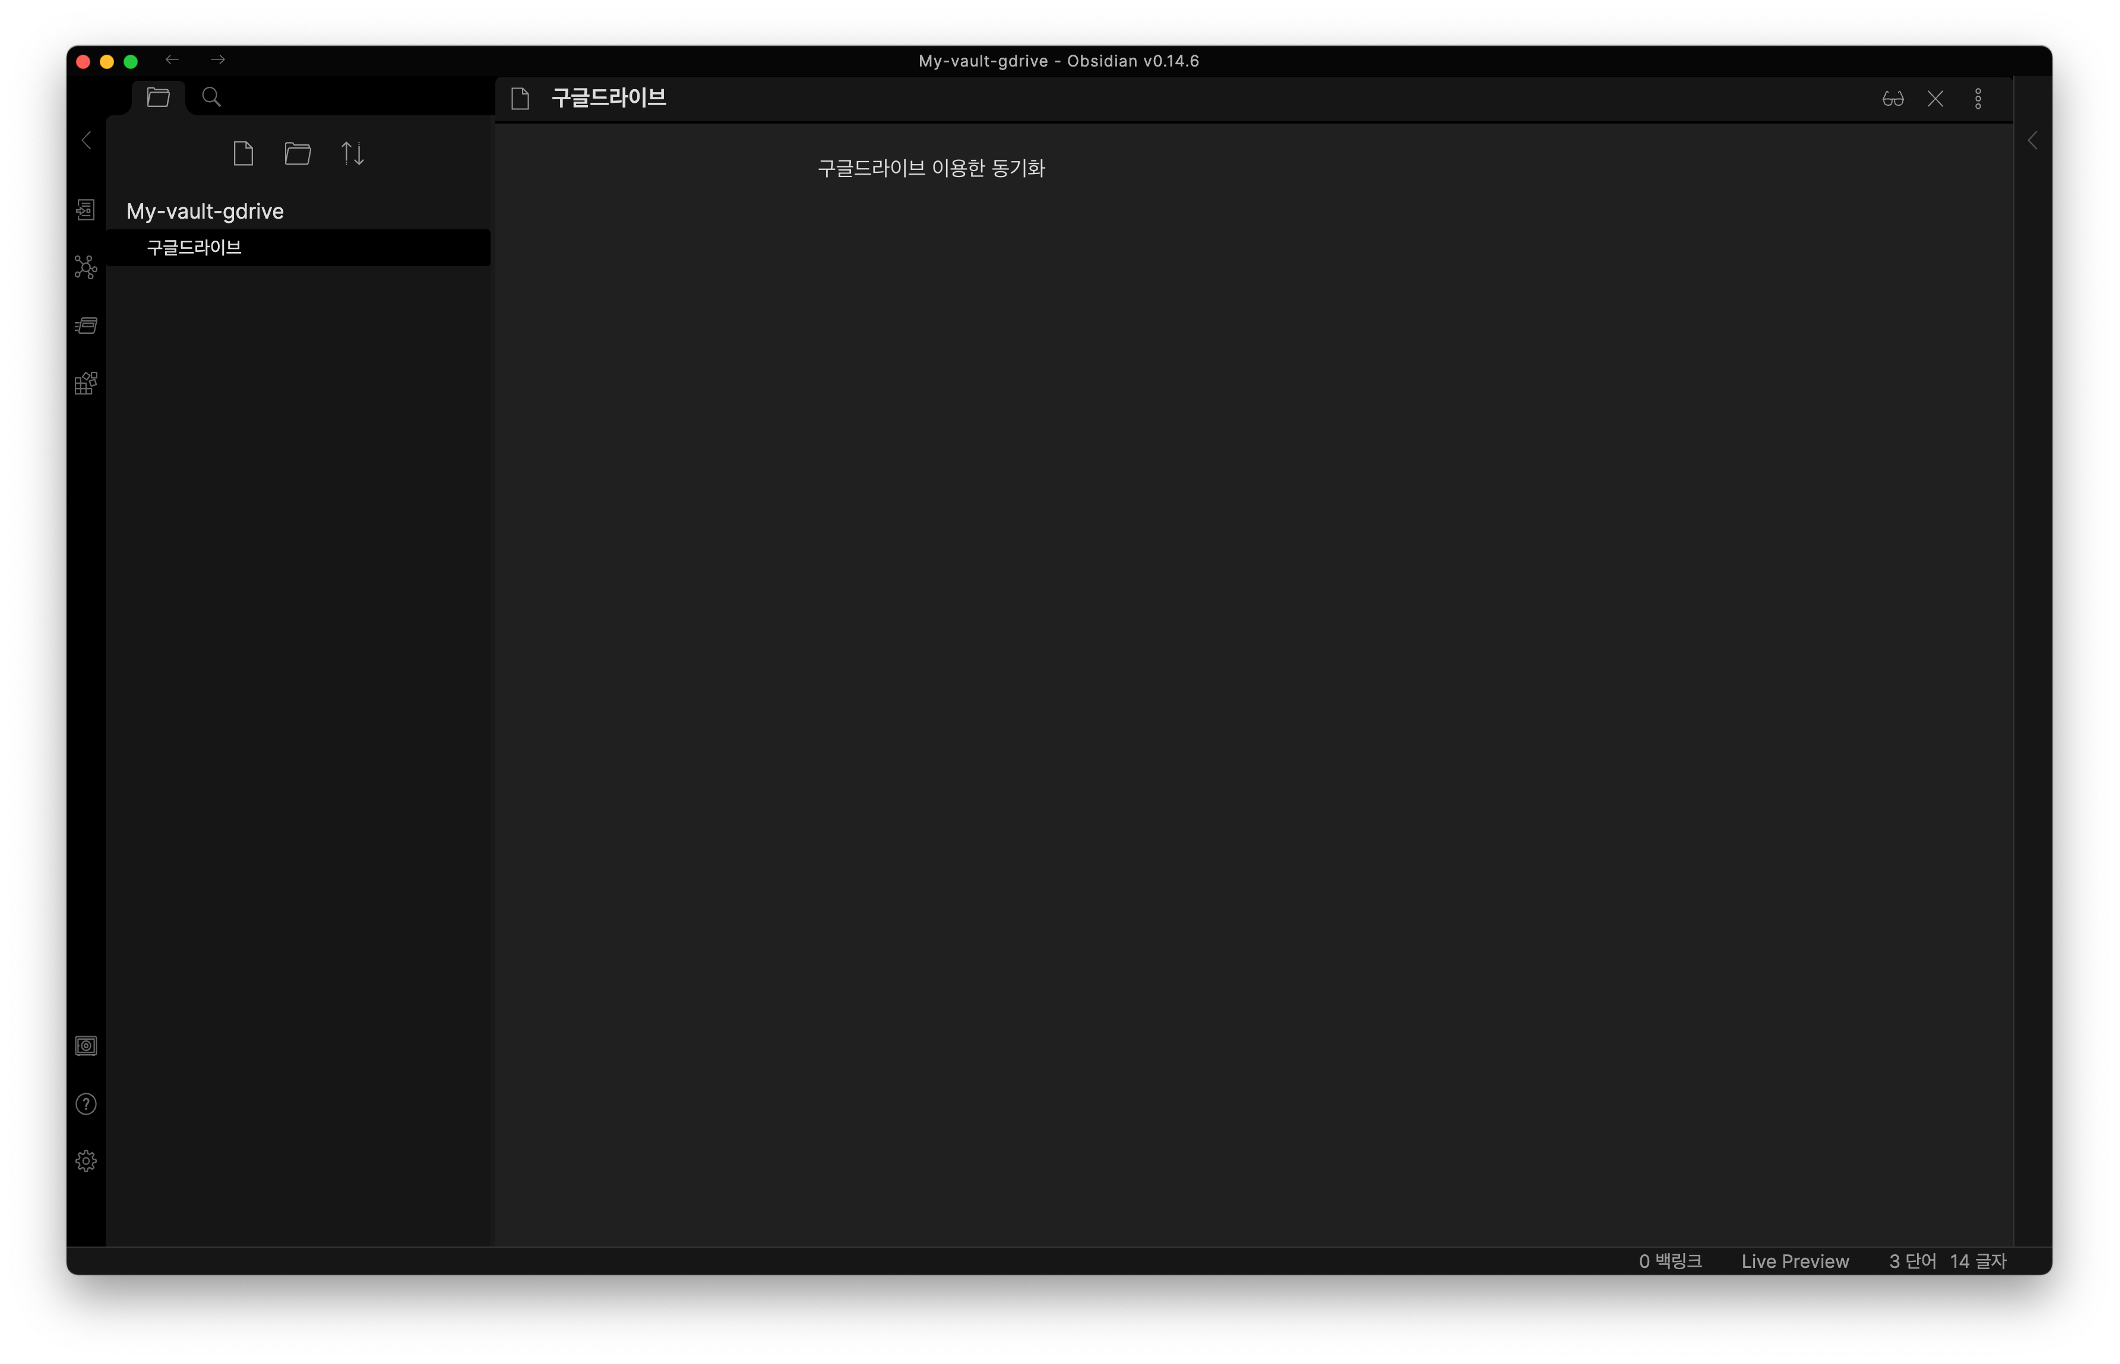
Task: Create a new note with note icon
Action: pos(243,153)
